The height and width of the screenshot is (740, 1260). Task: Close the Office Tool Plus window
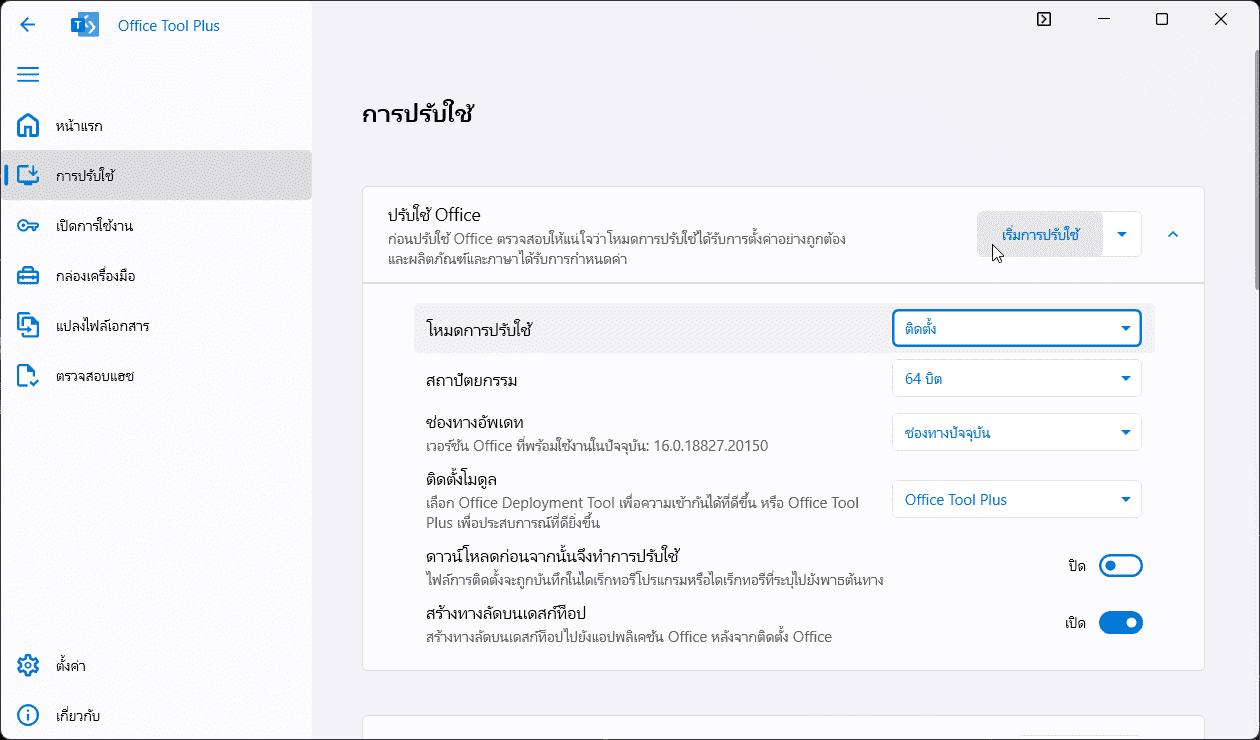coord(1221,19)
